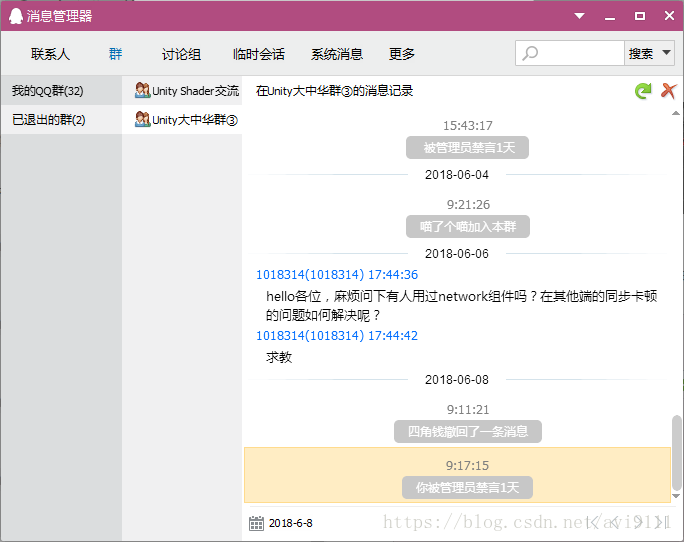The height and width of the screenshot is (542, 684).
Task: Go to the first page of records
Action: click(592, 522)
